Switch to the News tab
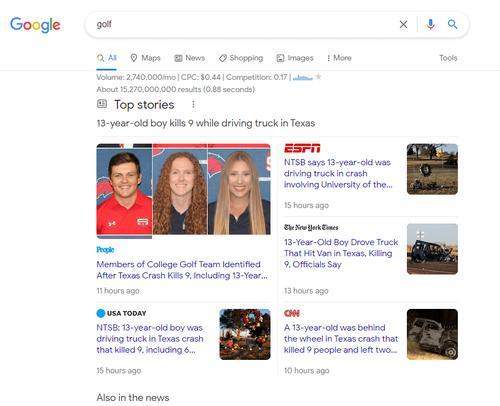Viewport: 500px width, 406px height. coord(190,58)
